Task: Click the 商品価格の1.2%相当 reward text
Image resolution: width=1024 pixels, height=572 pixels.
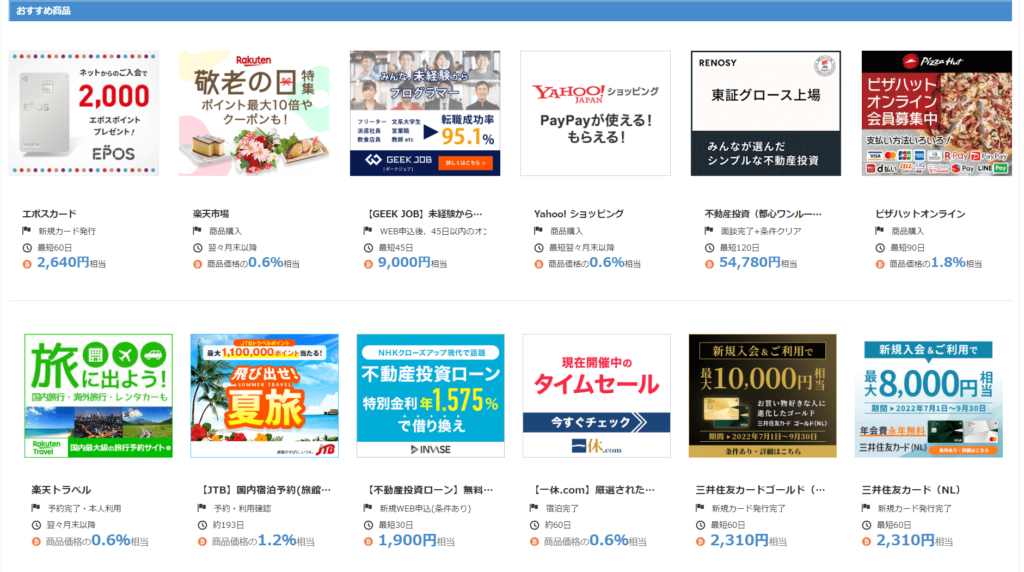Action: (x=263, y=541)
